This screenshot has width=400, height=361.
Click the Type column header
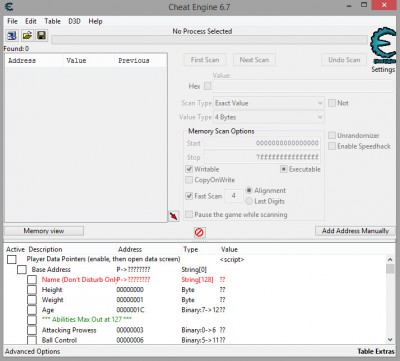[x=191, y=249]
